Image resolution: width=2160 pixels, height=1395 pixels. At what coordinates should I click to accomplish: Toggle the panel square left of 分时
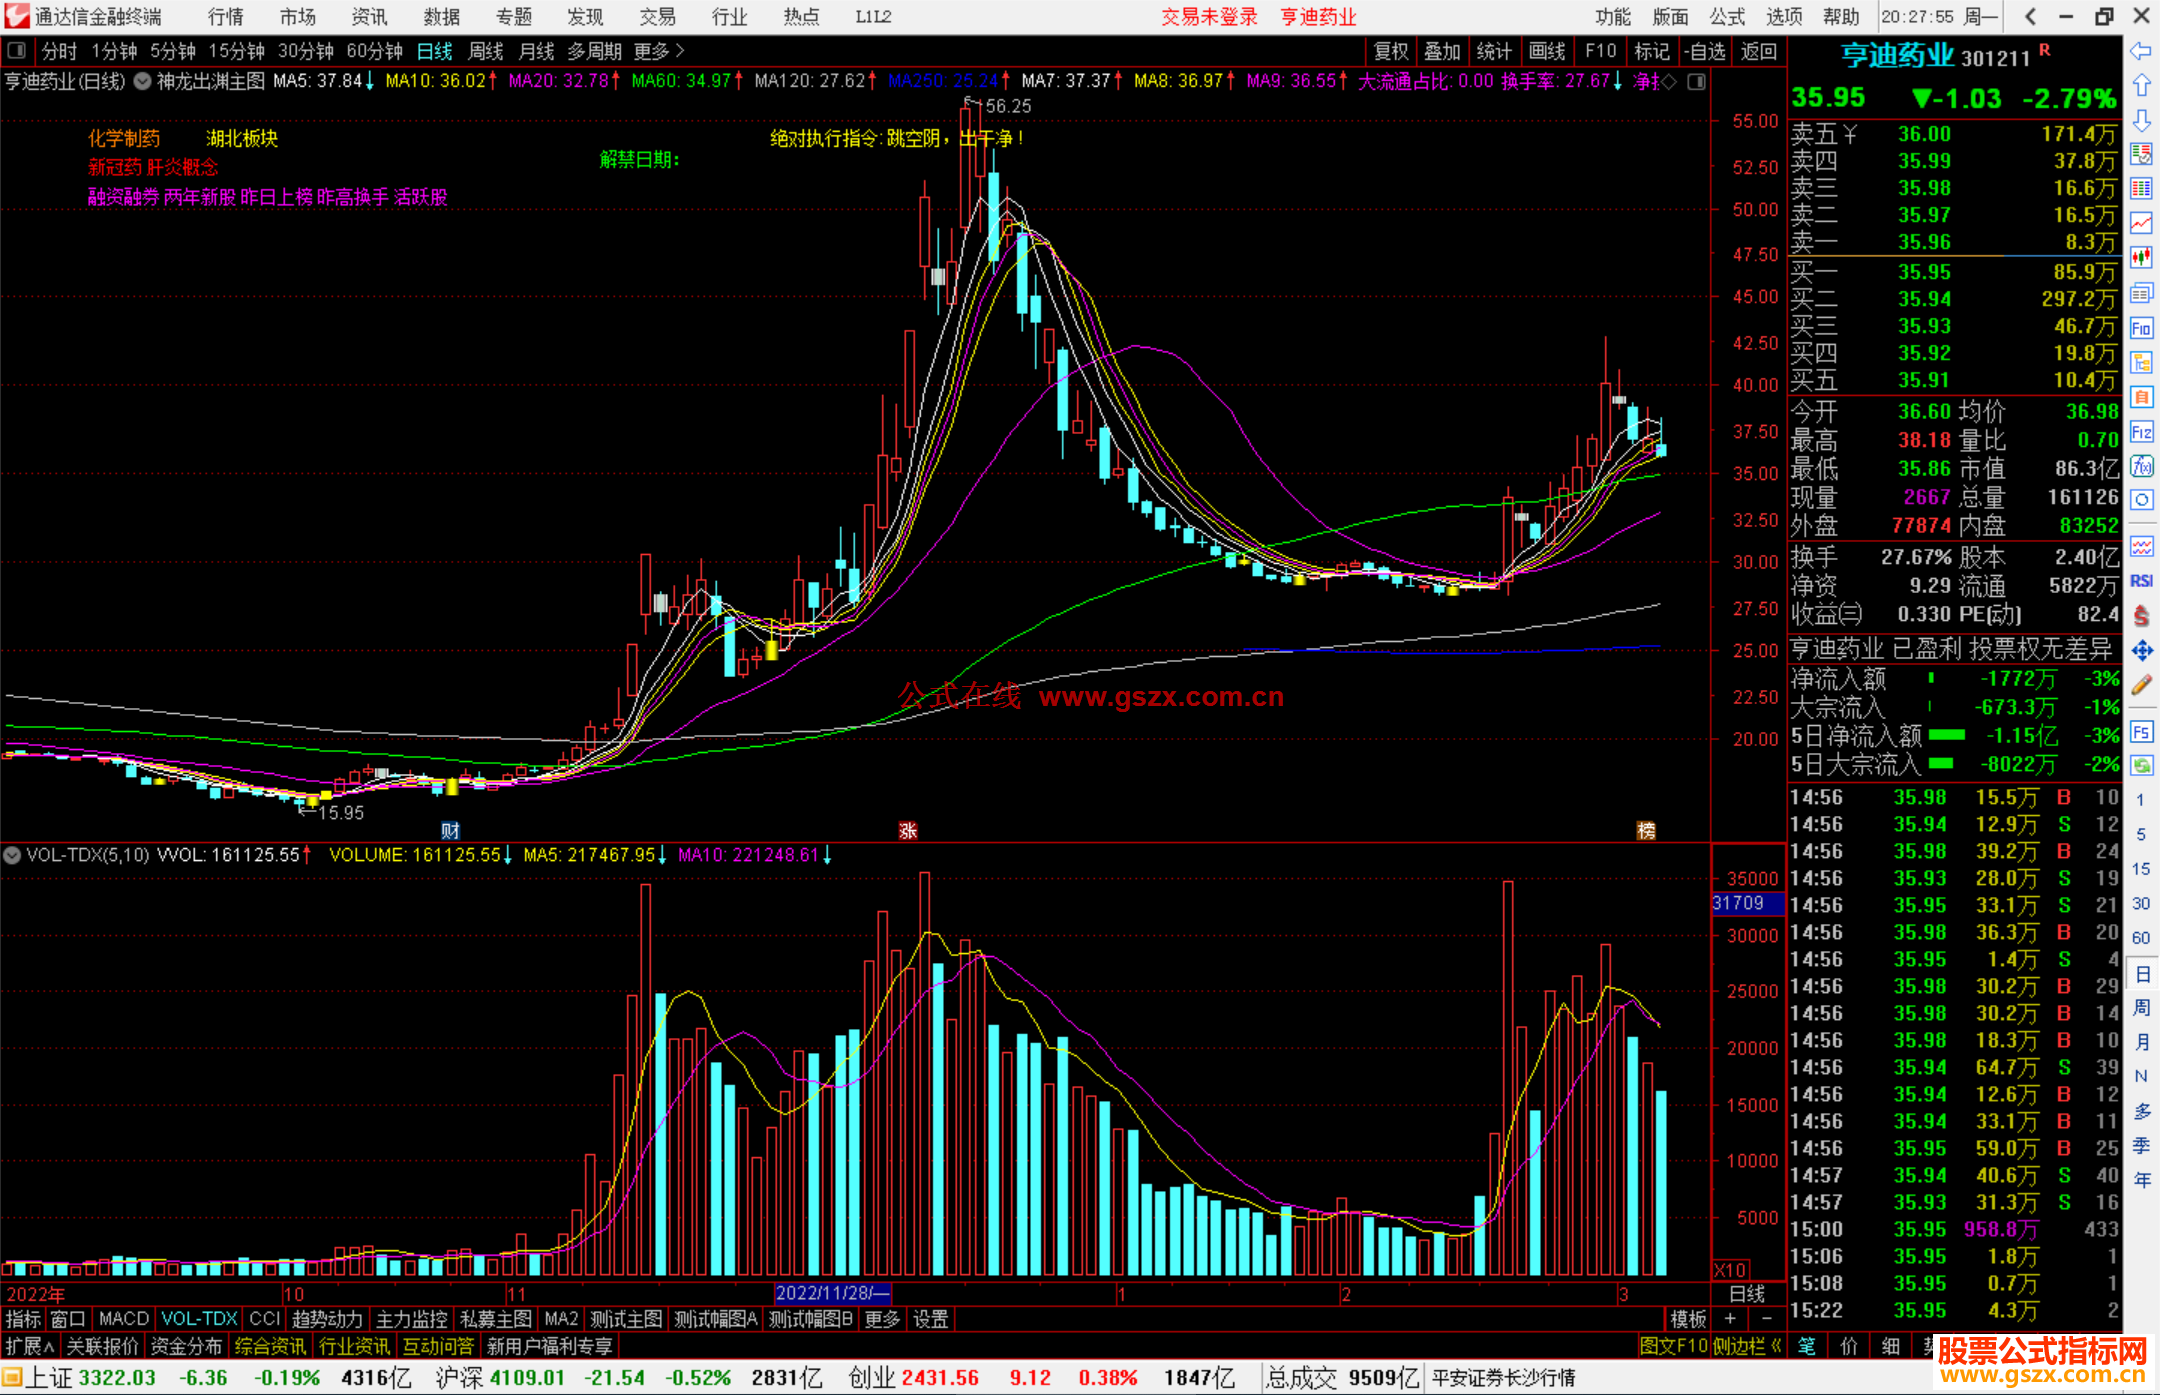point(16,51)
